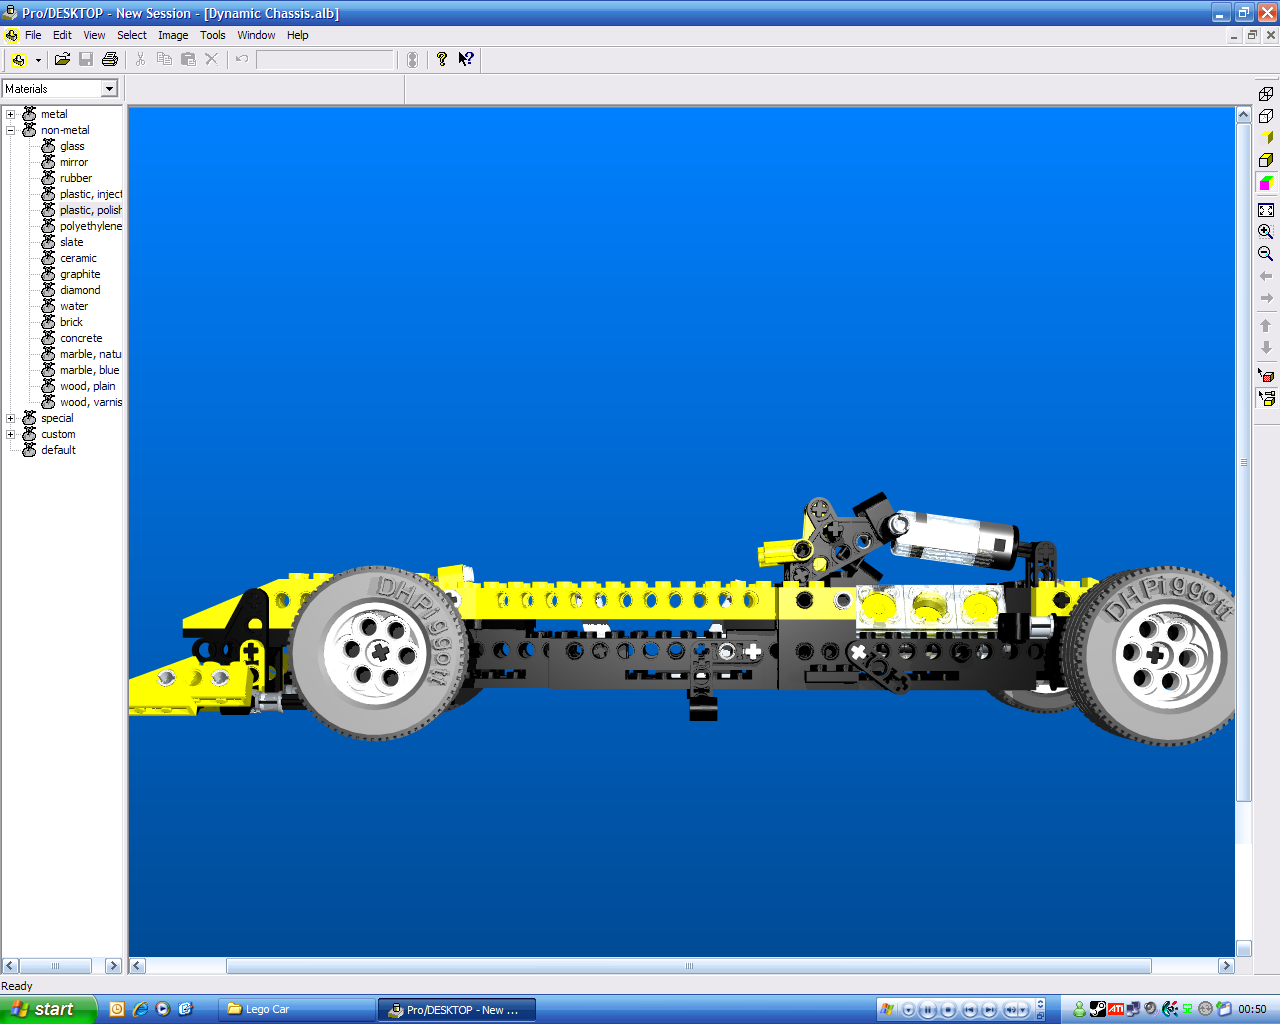Click the yellow question mark Help icon
Viewport: 1280px width, 1024px height.
point(442,60)
